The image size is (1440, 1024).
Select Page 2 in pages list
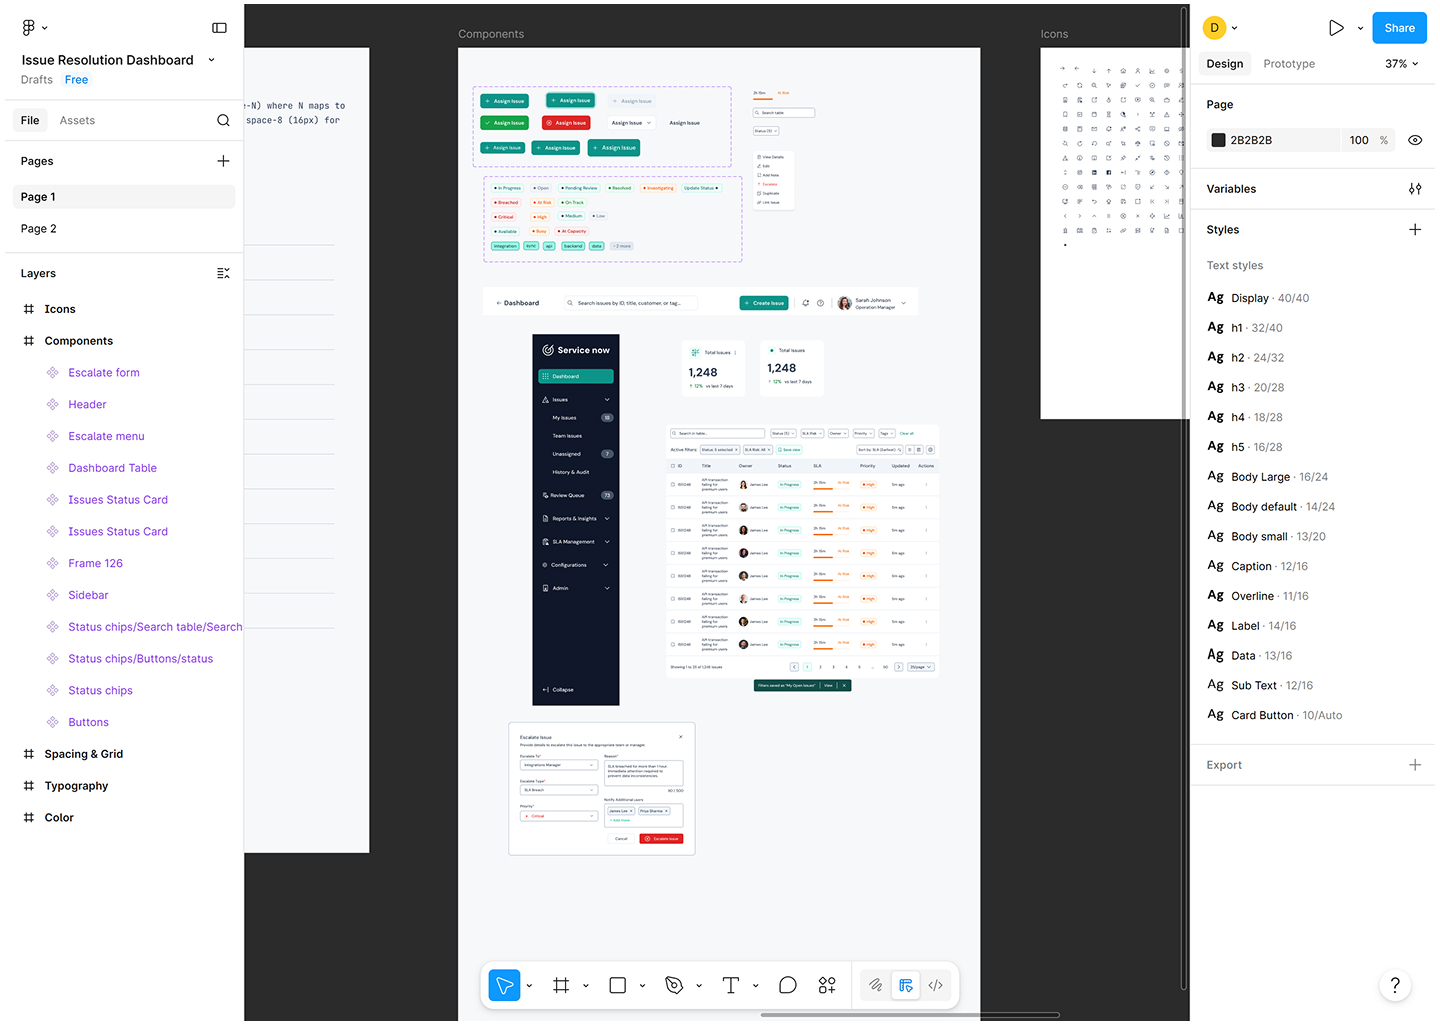click(x=124, y=229)
